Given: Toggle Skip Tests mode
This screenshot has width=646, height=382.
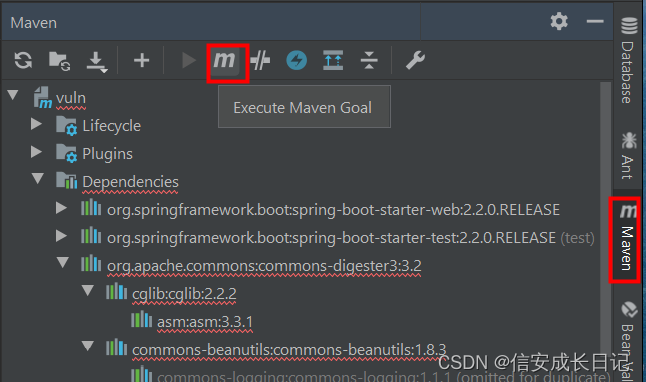Looking at the screenshot, I should coord(260,61).
